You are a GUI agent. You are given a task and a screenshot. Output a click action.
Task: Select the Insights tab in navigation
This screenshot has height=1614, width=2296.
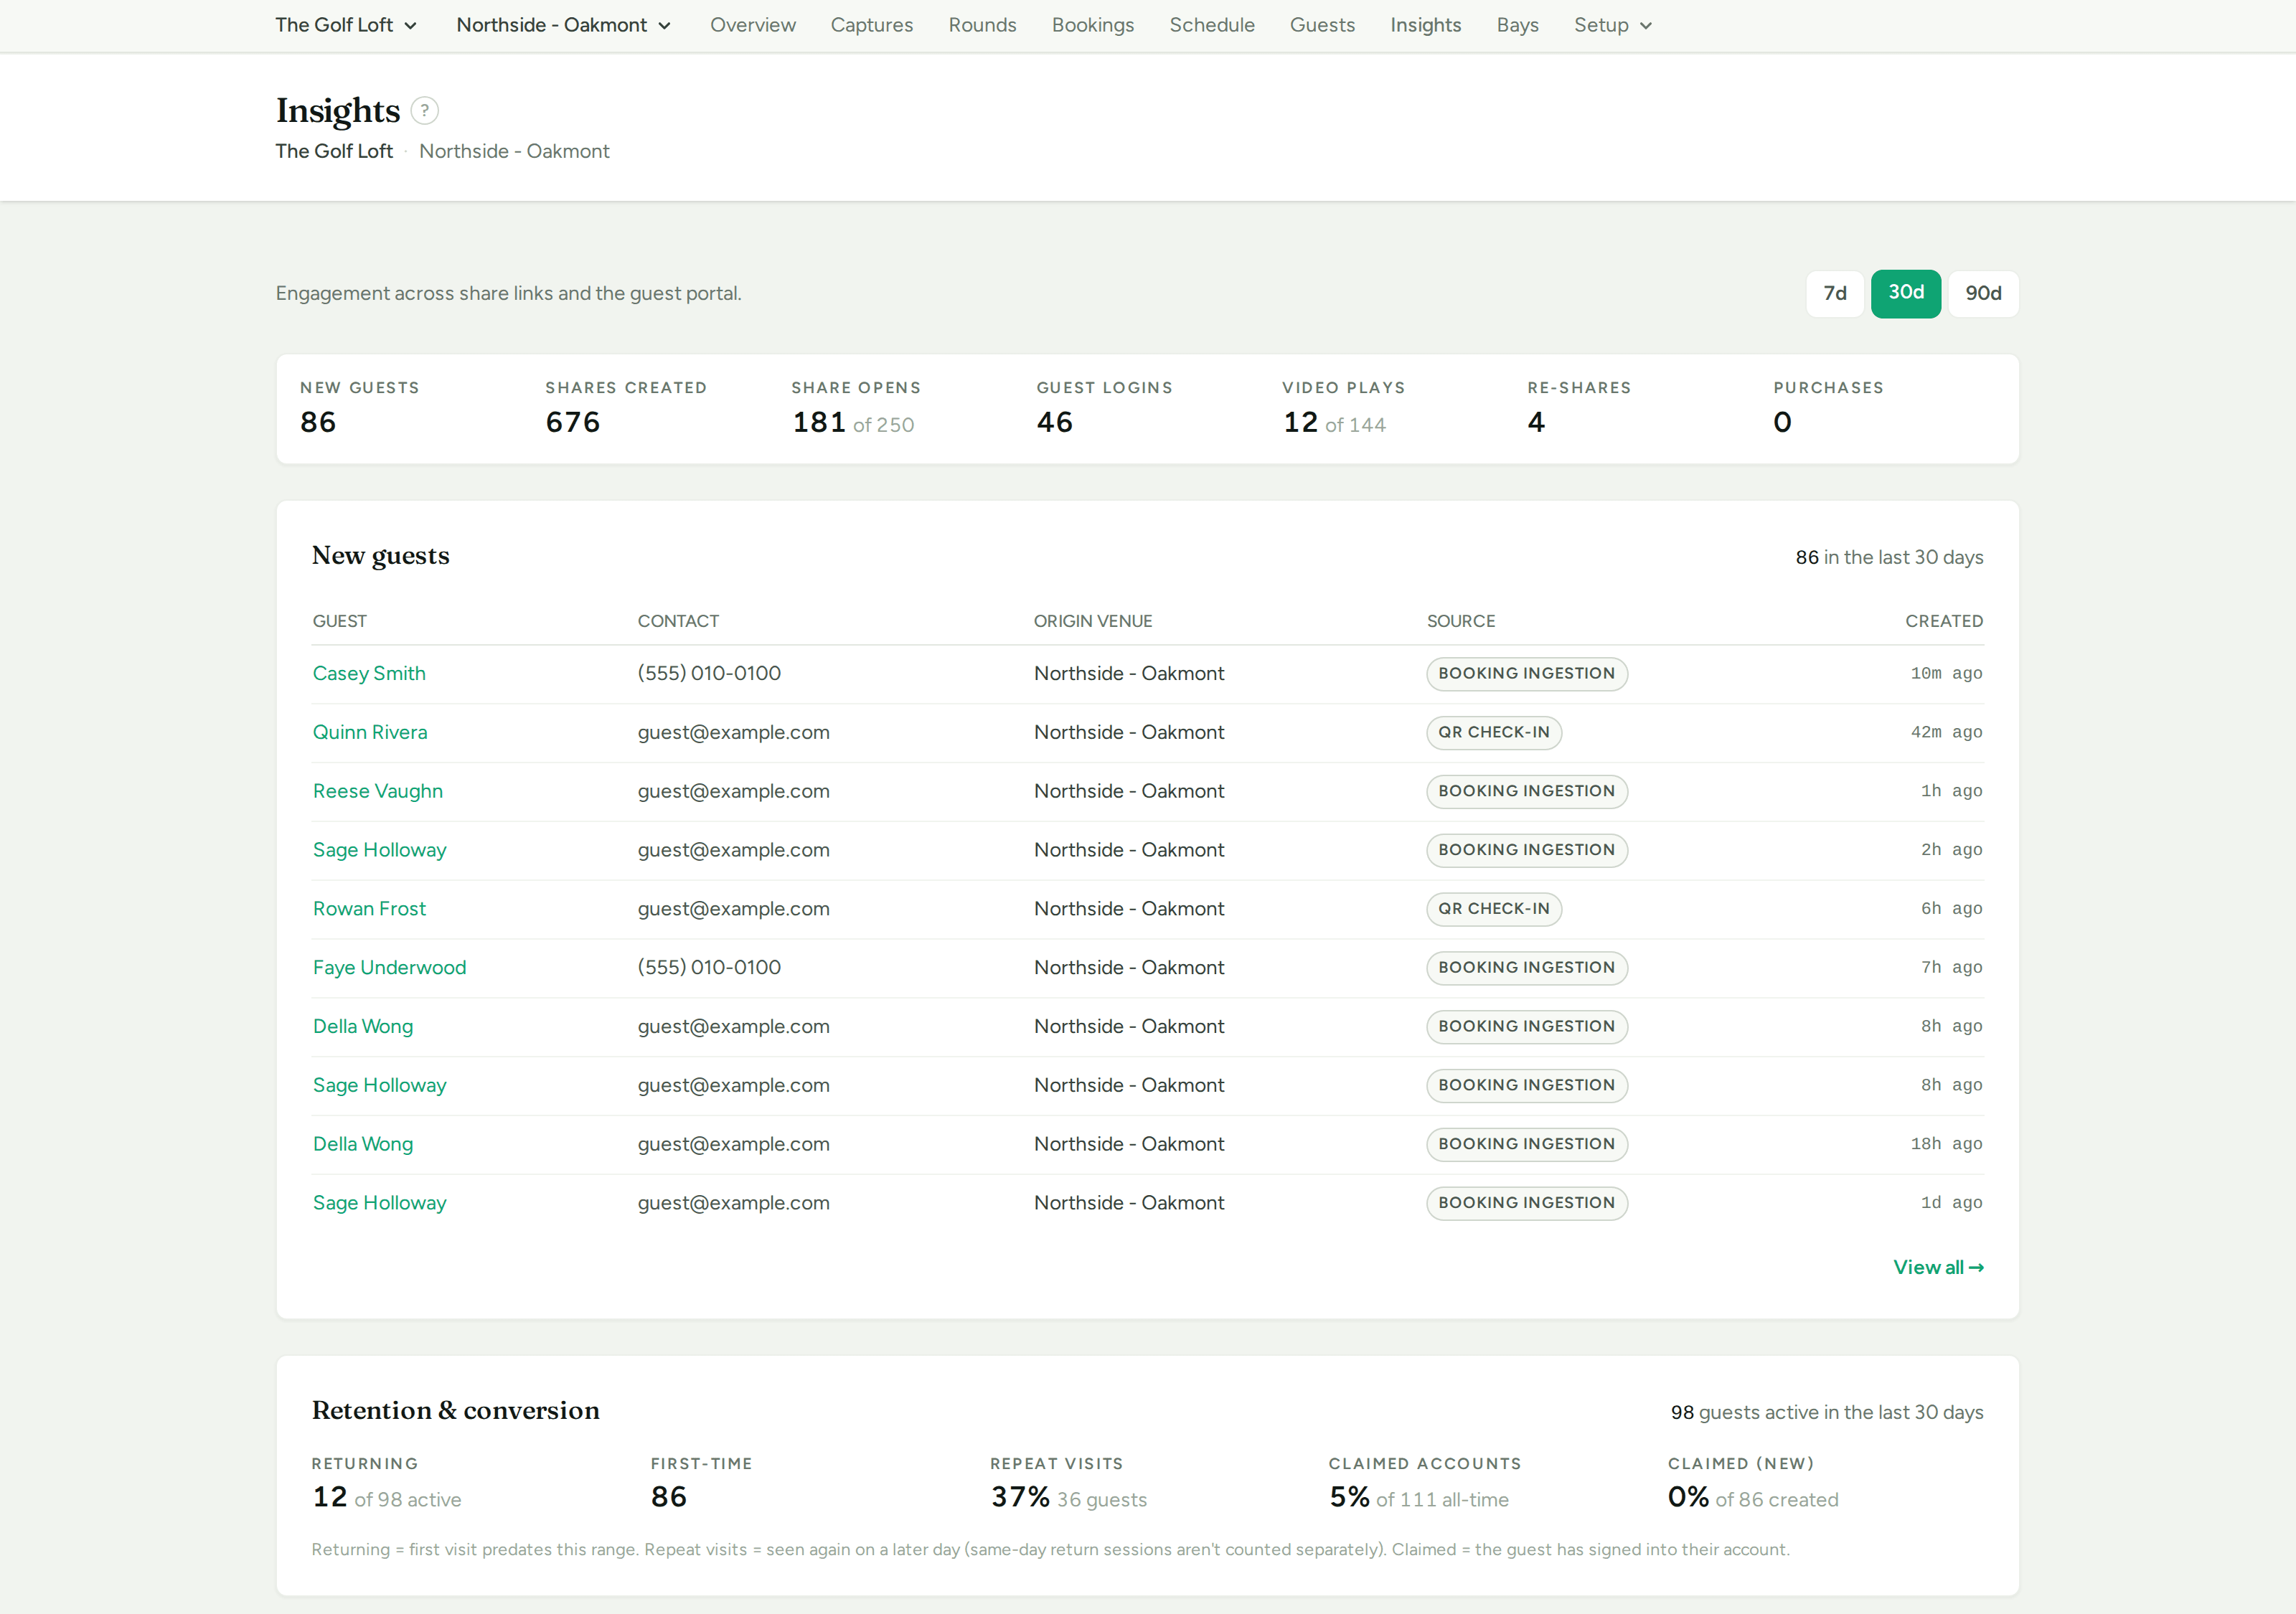(x=1425, y=25)
